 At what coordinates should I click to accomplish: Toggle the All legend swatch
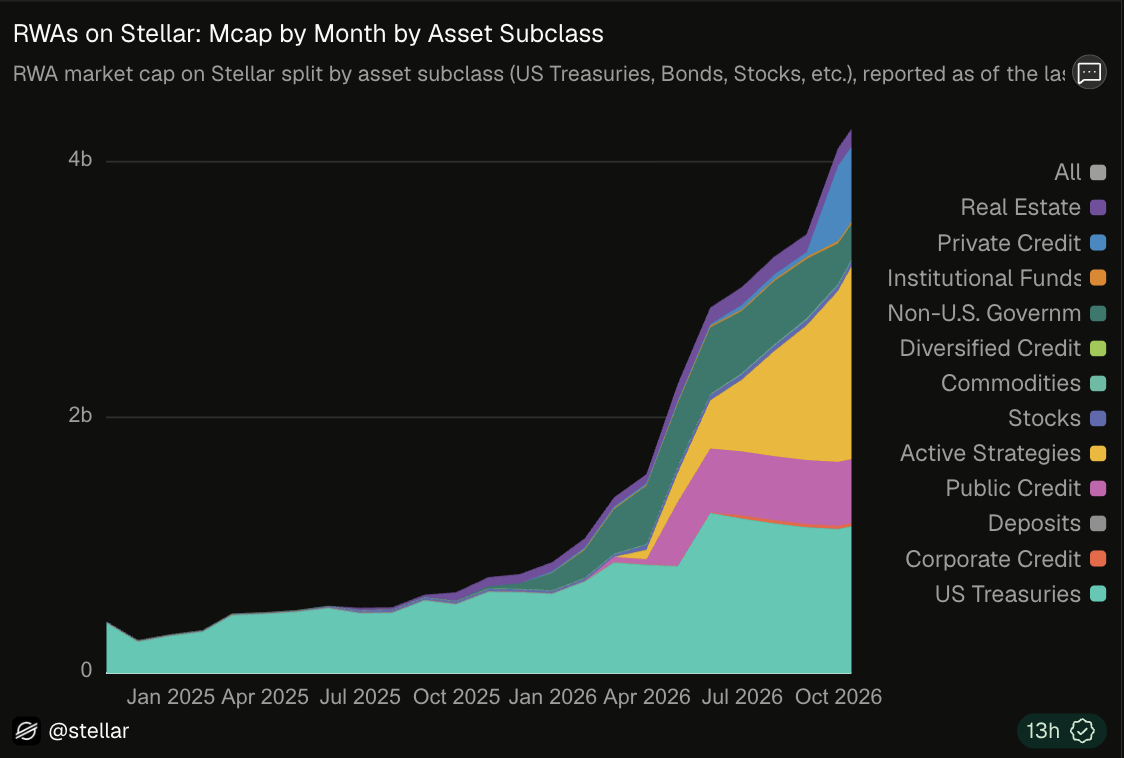[x=1097, y=172]
